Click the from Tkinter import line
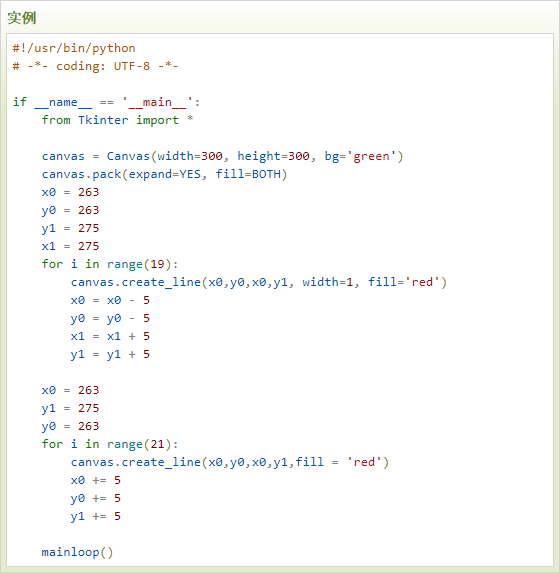560x573 pixels. click(117, 120)
